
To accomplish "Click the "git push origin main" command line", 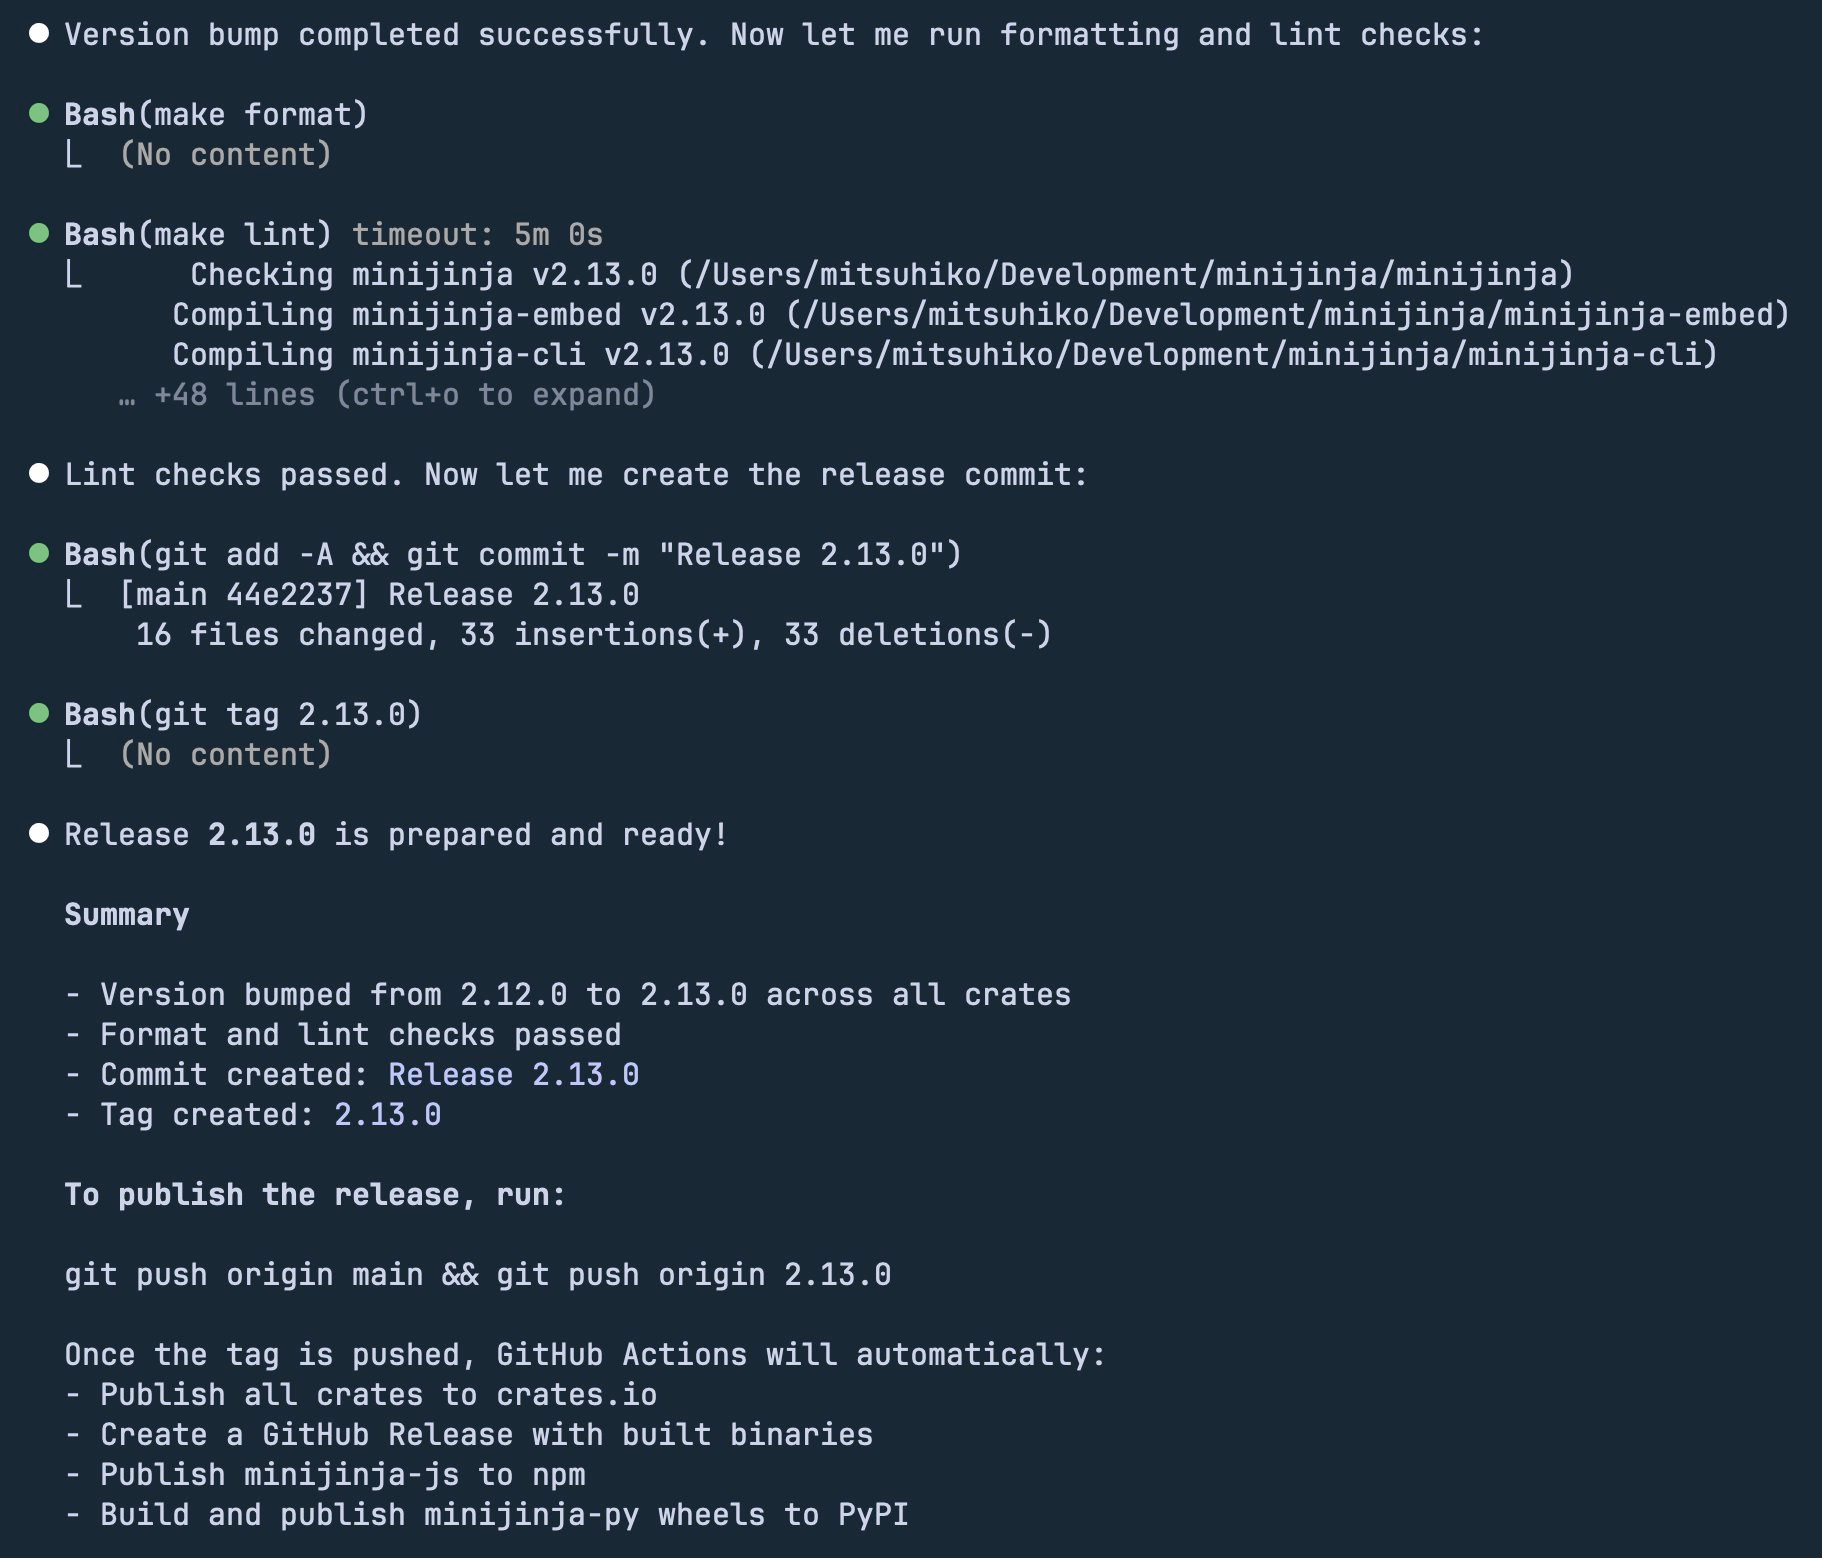I will click(477, 1275).
